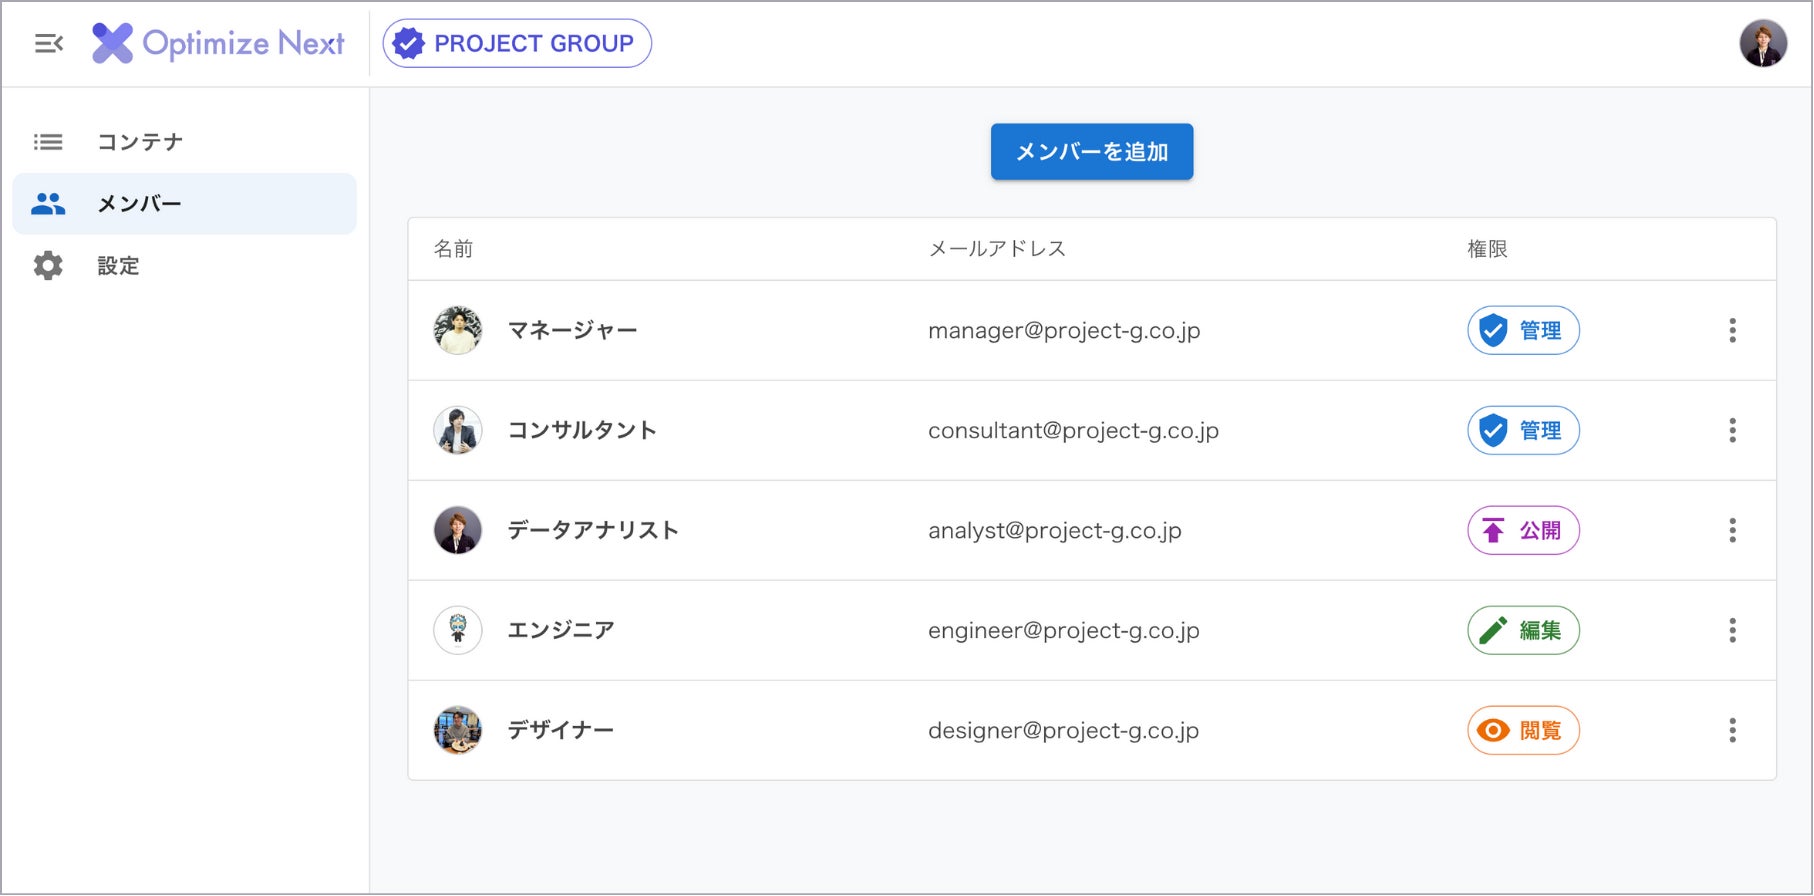The height and width of the screenshot is (896, 1814).
Task: Click the 閲覧 permission badge for デザイナー
Action: point(1522,731)
